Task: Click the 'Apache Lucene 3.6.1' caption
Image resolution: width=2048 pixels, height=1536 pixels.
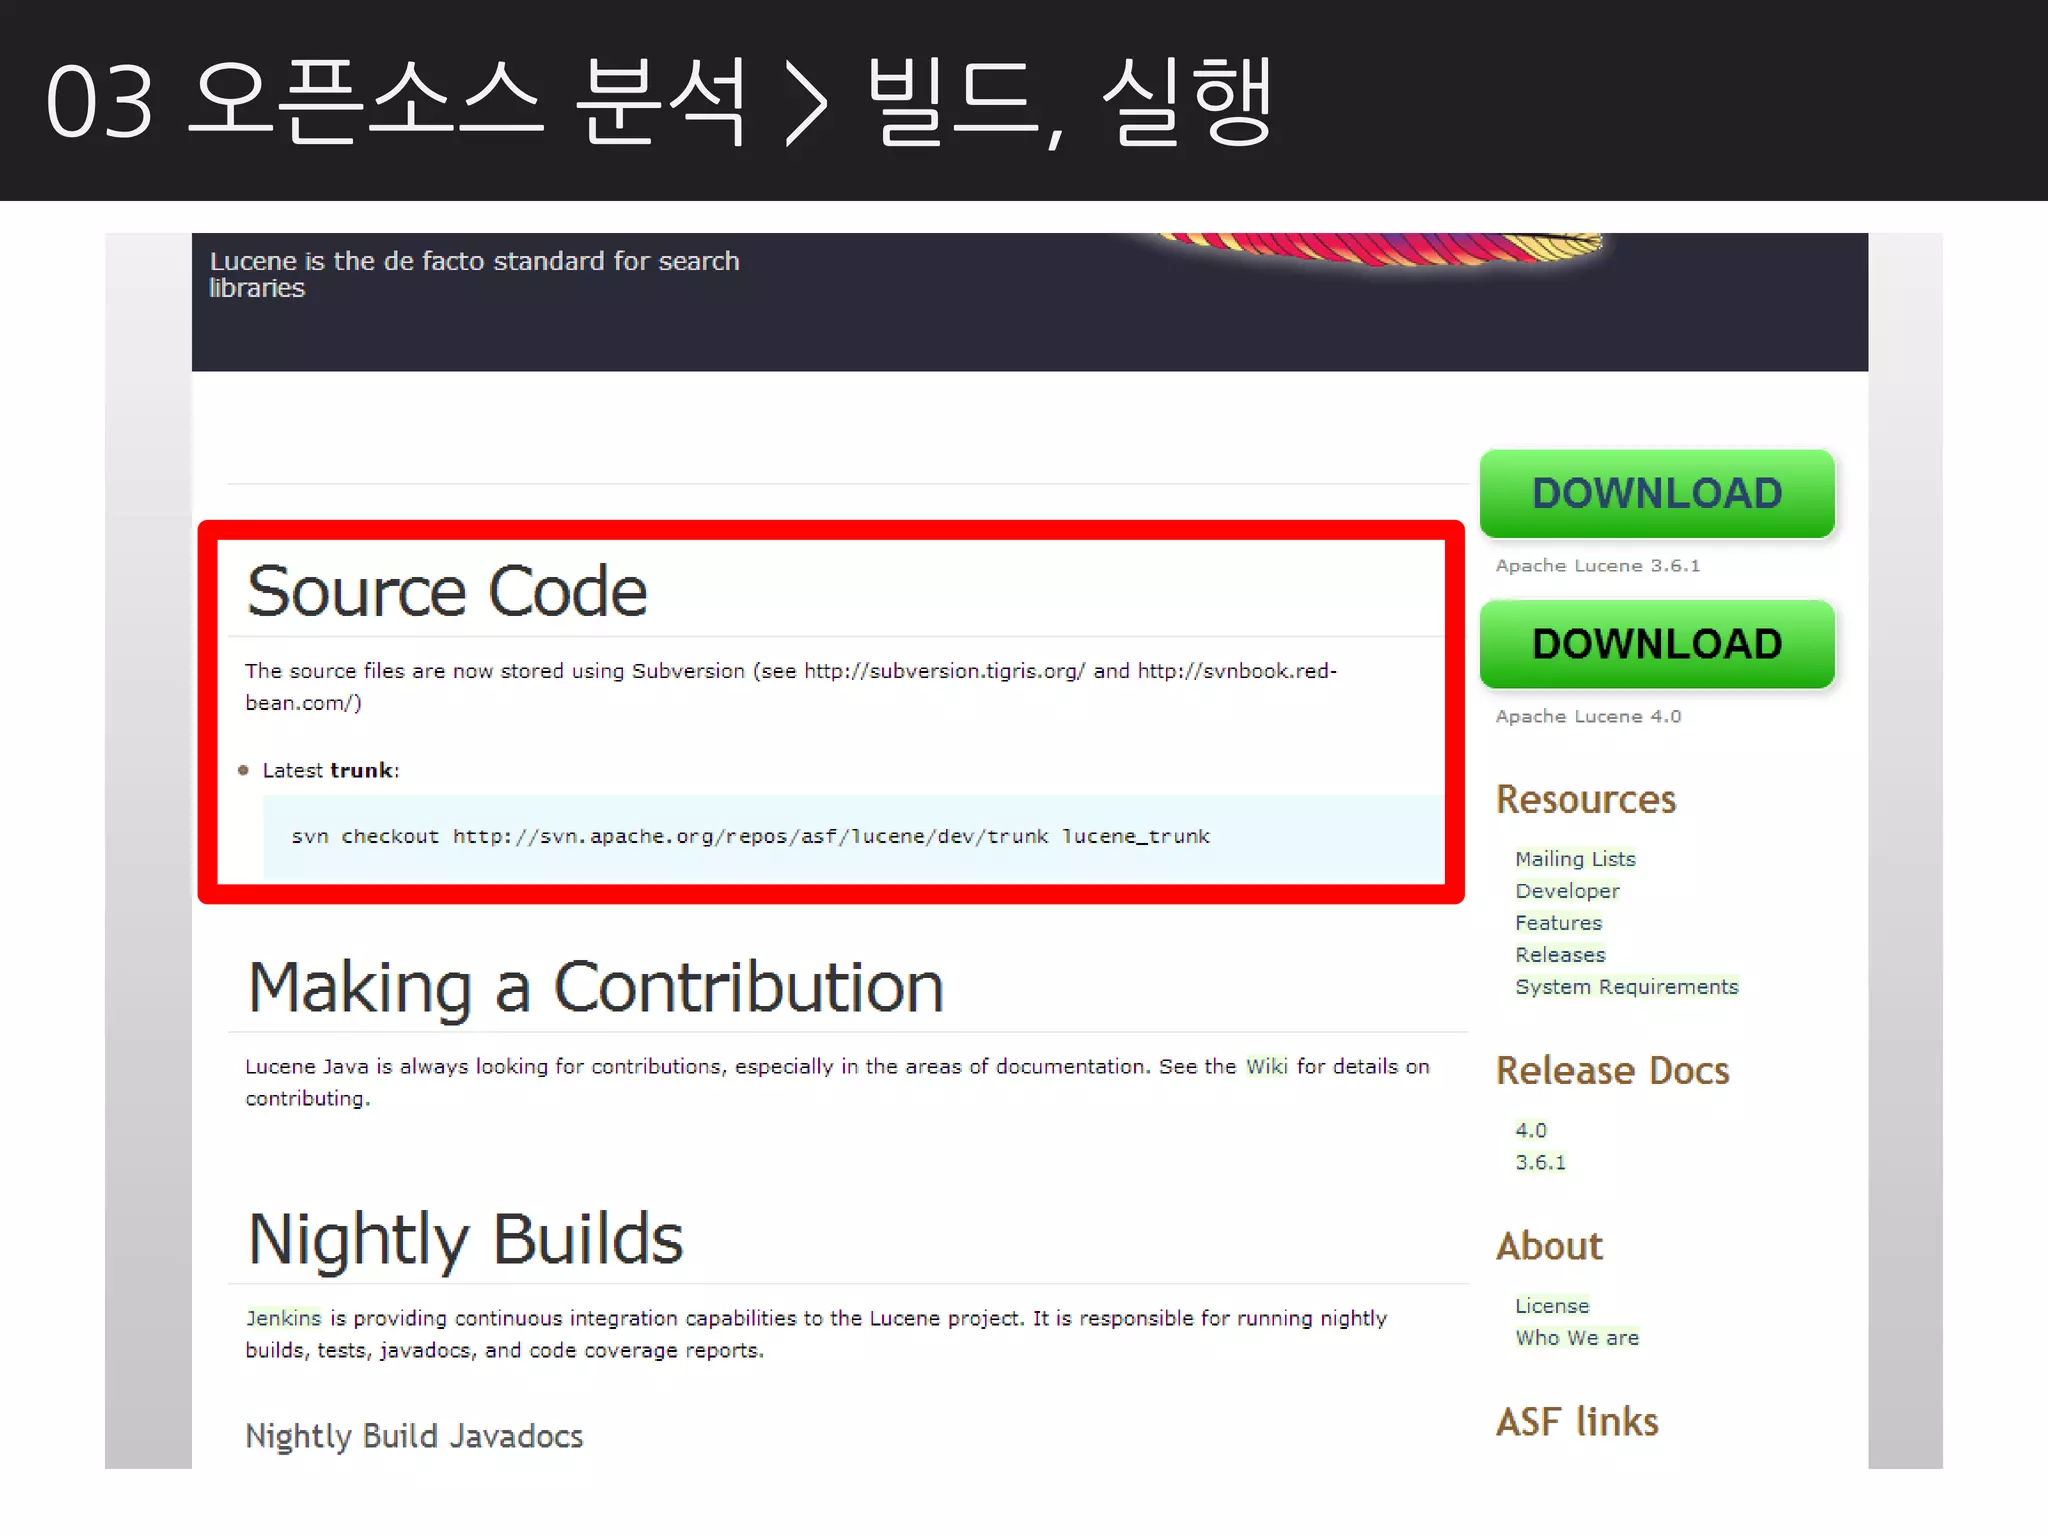Action: 1598,566
